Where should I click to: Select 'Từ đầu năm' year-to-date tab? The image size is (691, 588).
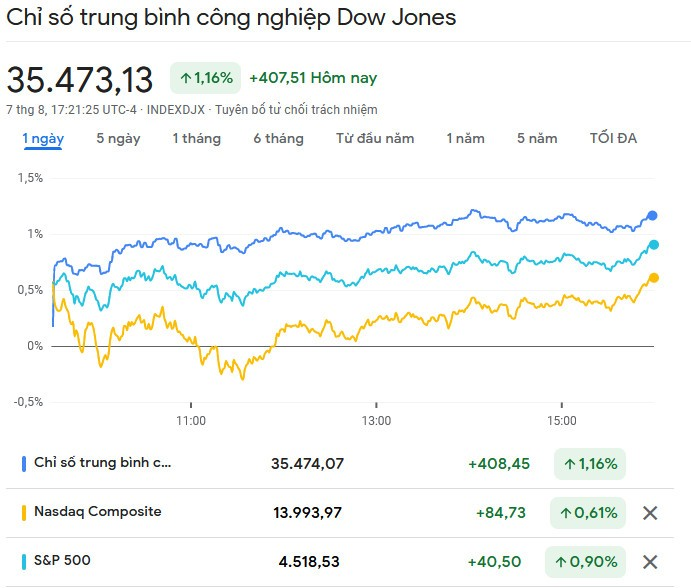pos(375,139)
